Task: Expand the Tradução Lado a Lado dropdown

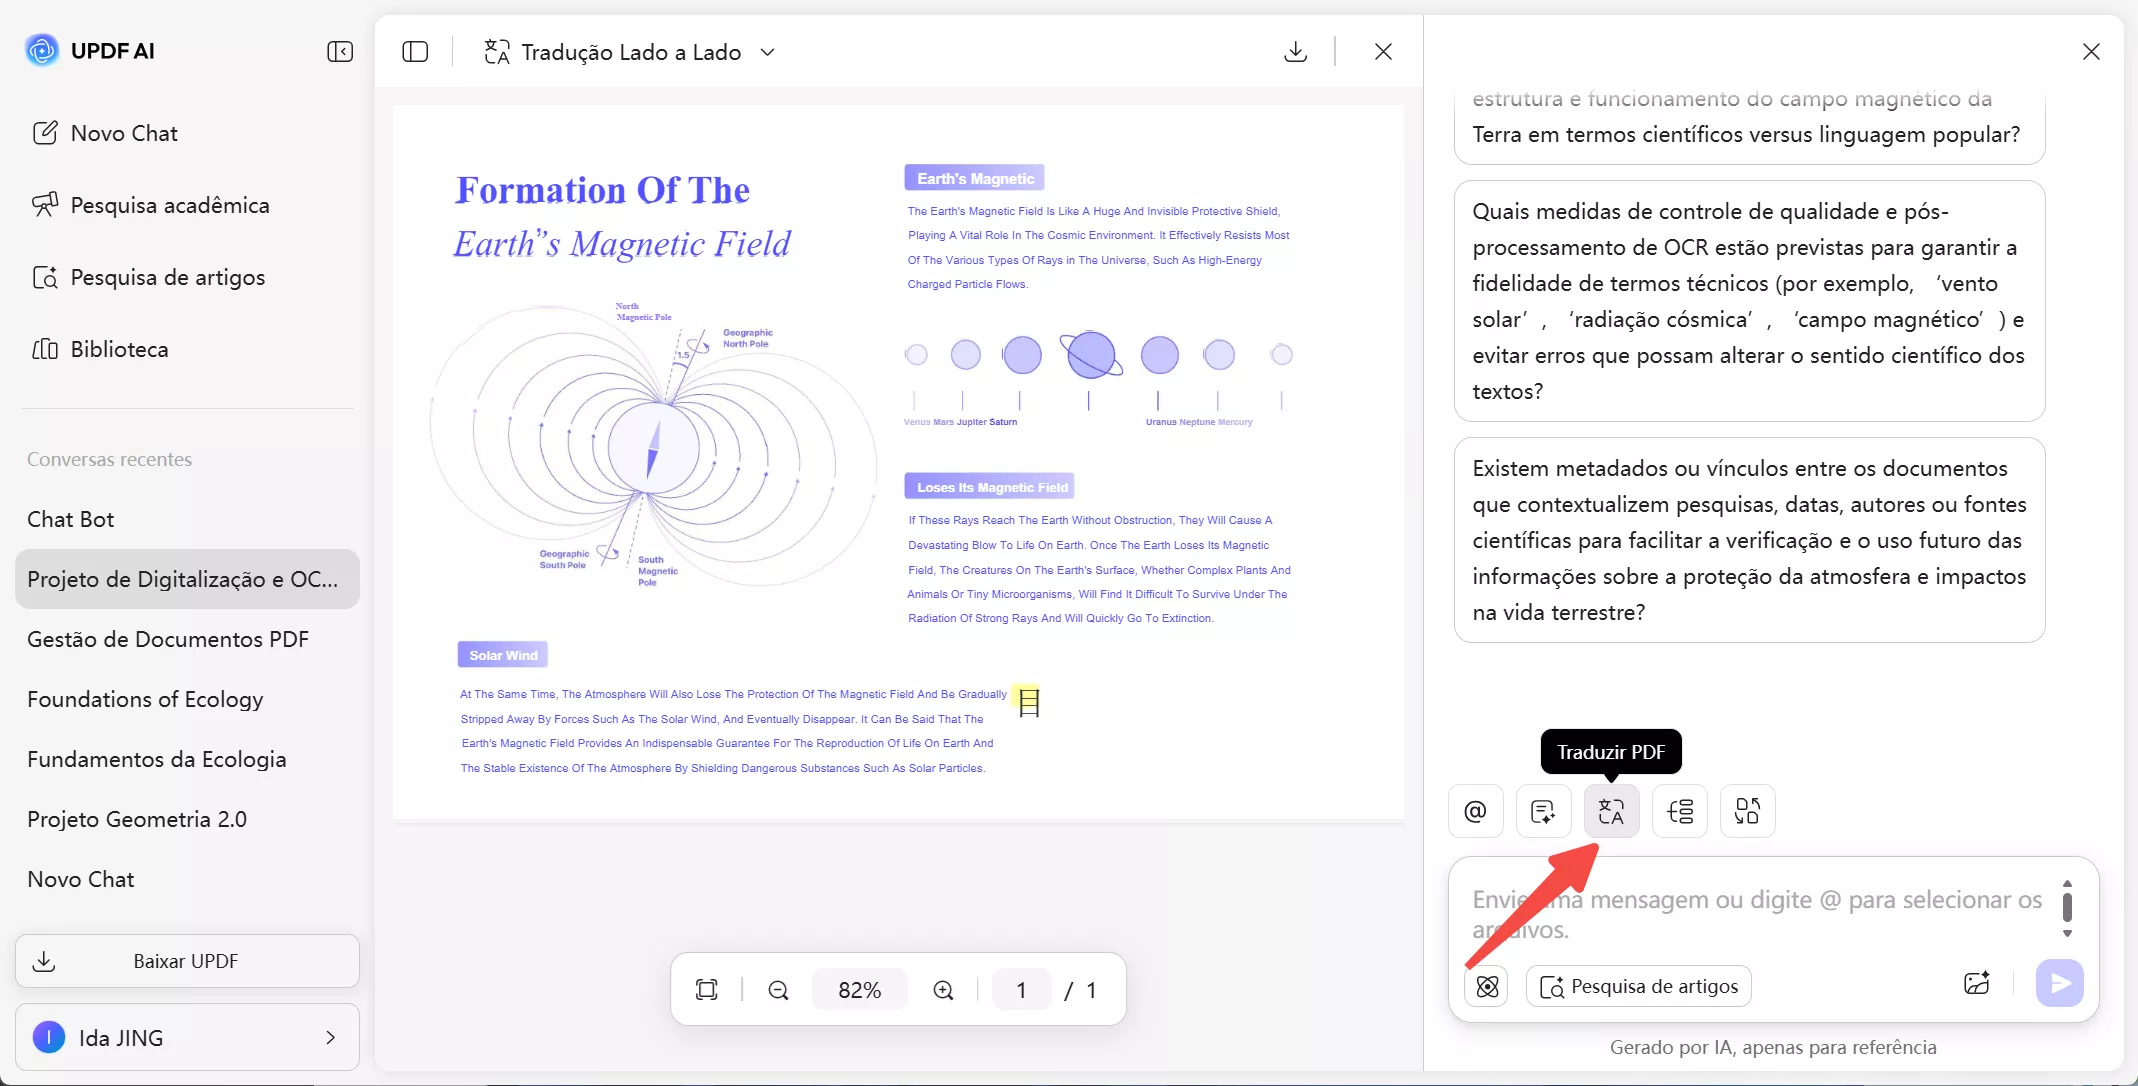Action: (x=768, y=52)
